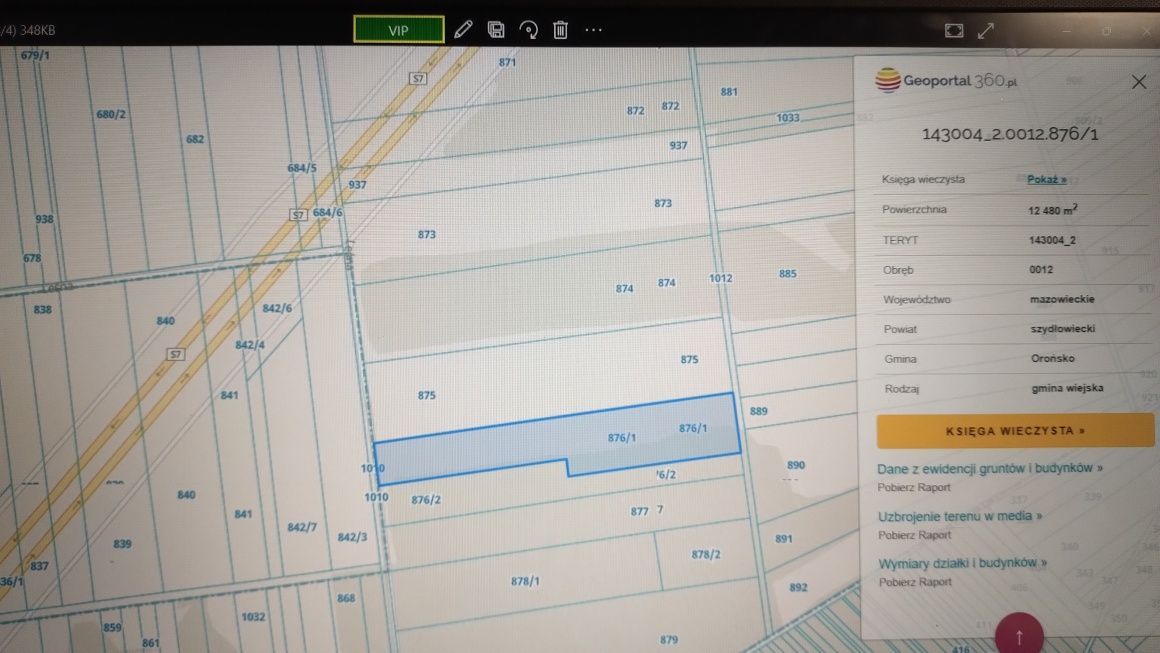Click parcel label 879 on map
Screen dimensions: 1160x653
(x=669, y=640)
